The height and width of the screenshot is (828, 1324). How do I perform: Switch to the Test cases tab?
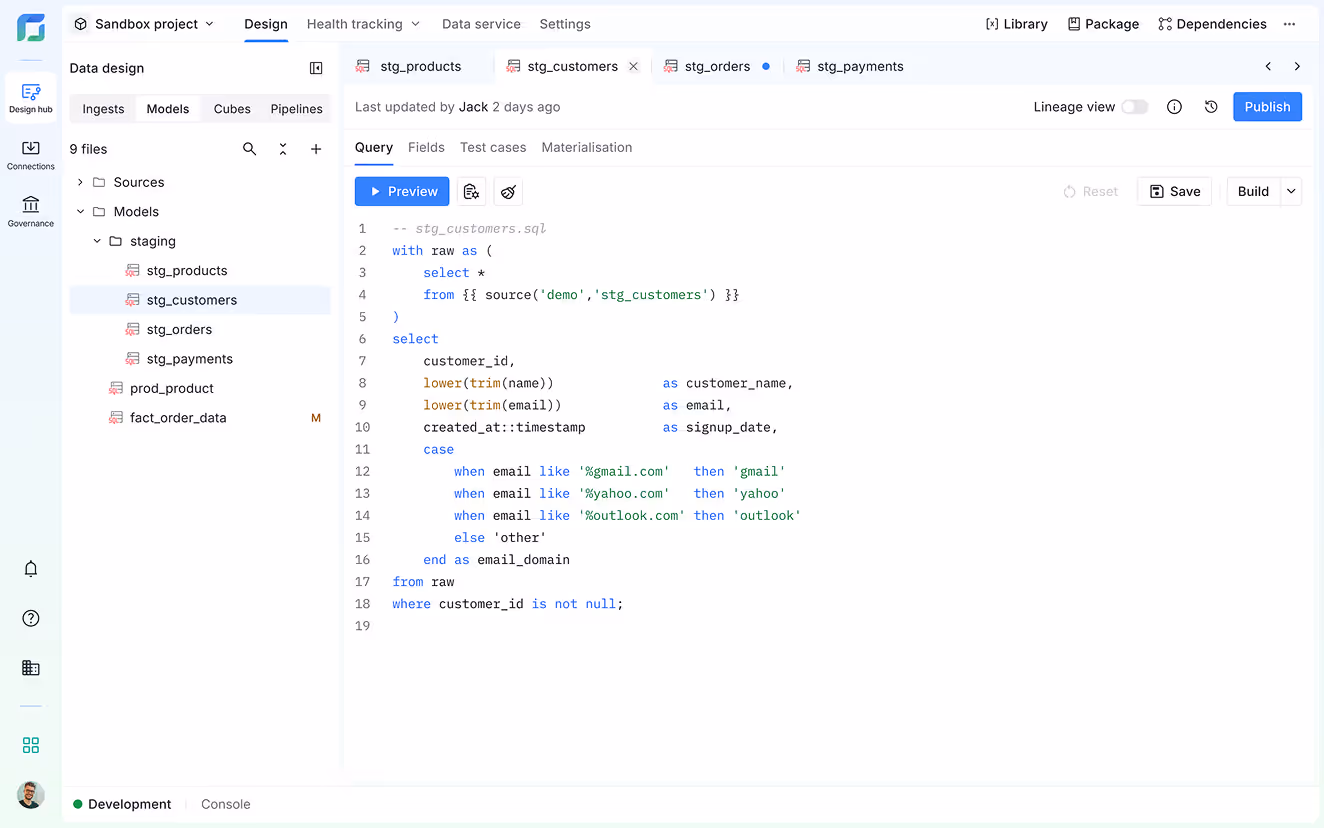coord(493,147)
